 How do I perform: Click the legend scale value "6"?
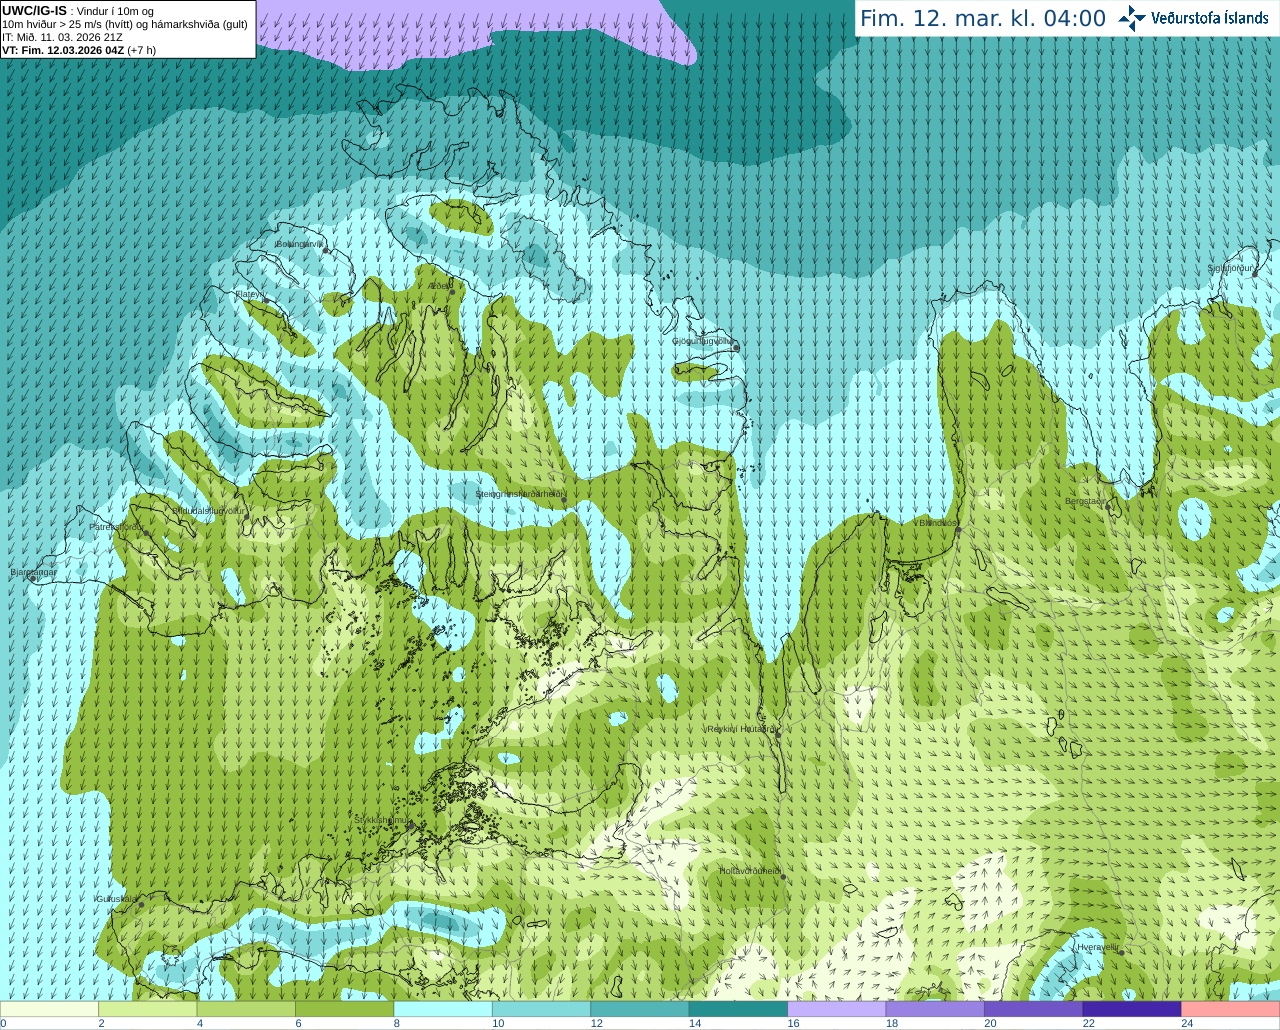point(298,1023)
